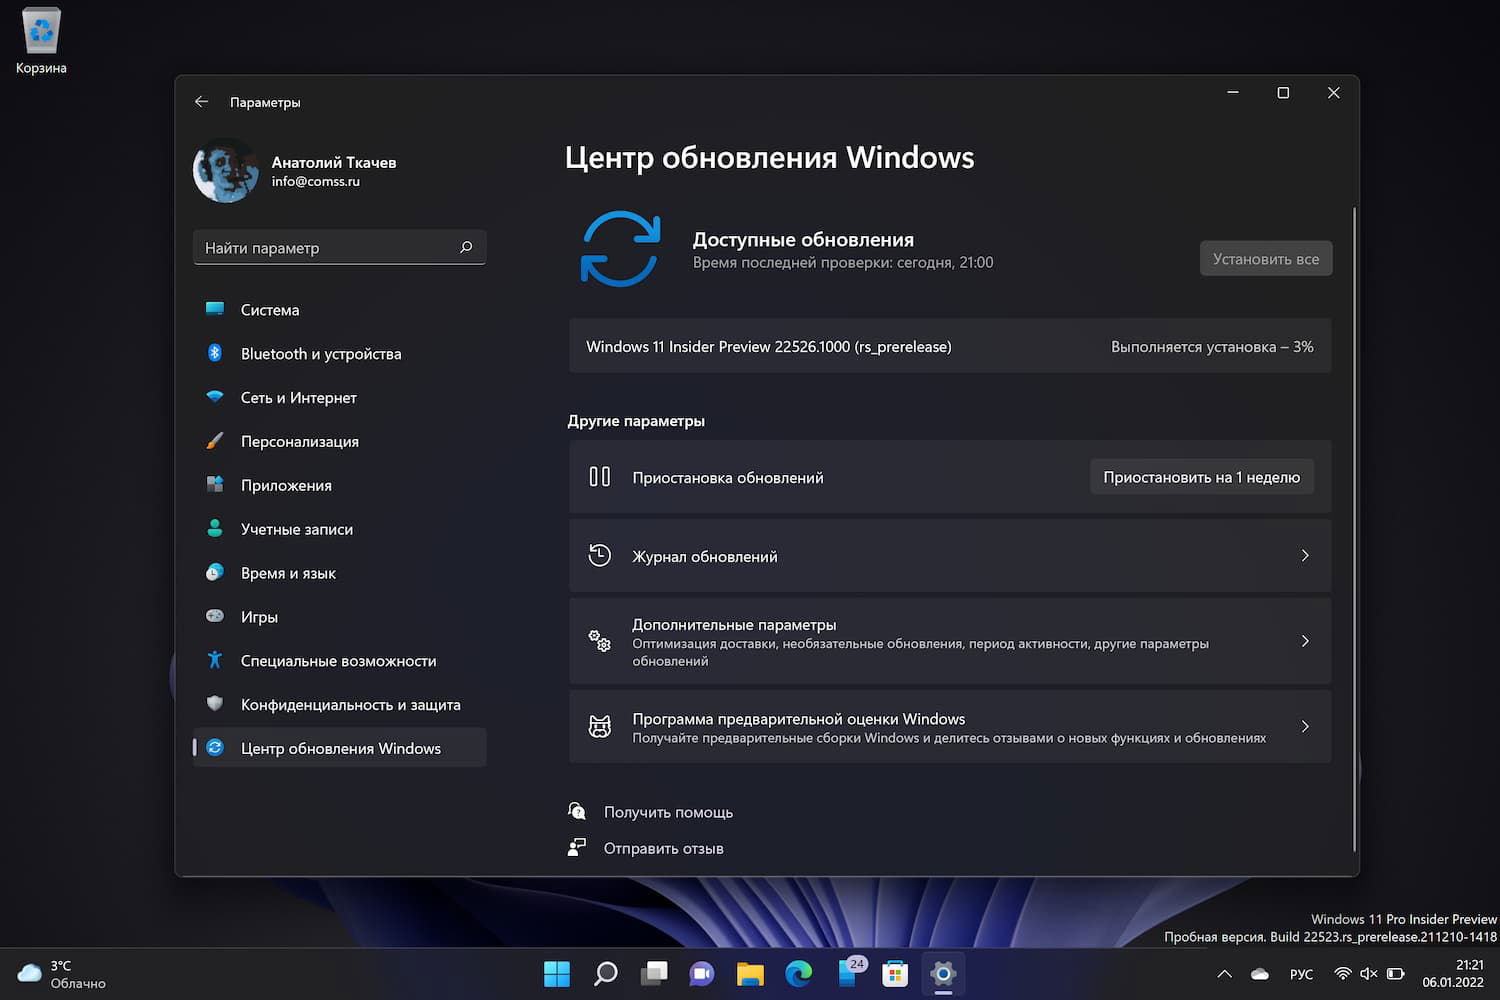Click the Получить помощь question icon
The width and height of the screenshot is (1500, 1000).
577,811
